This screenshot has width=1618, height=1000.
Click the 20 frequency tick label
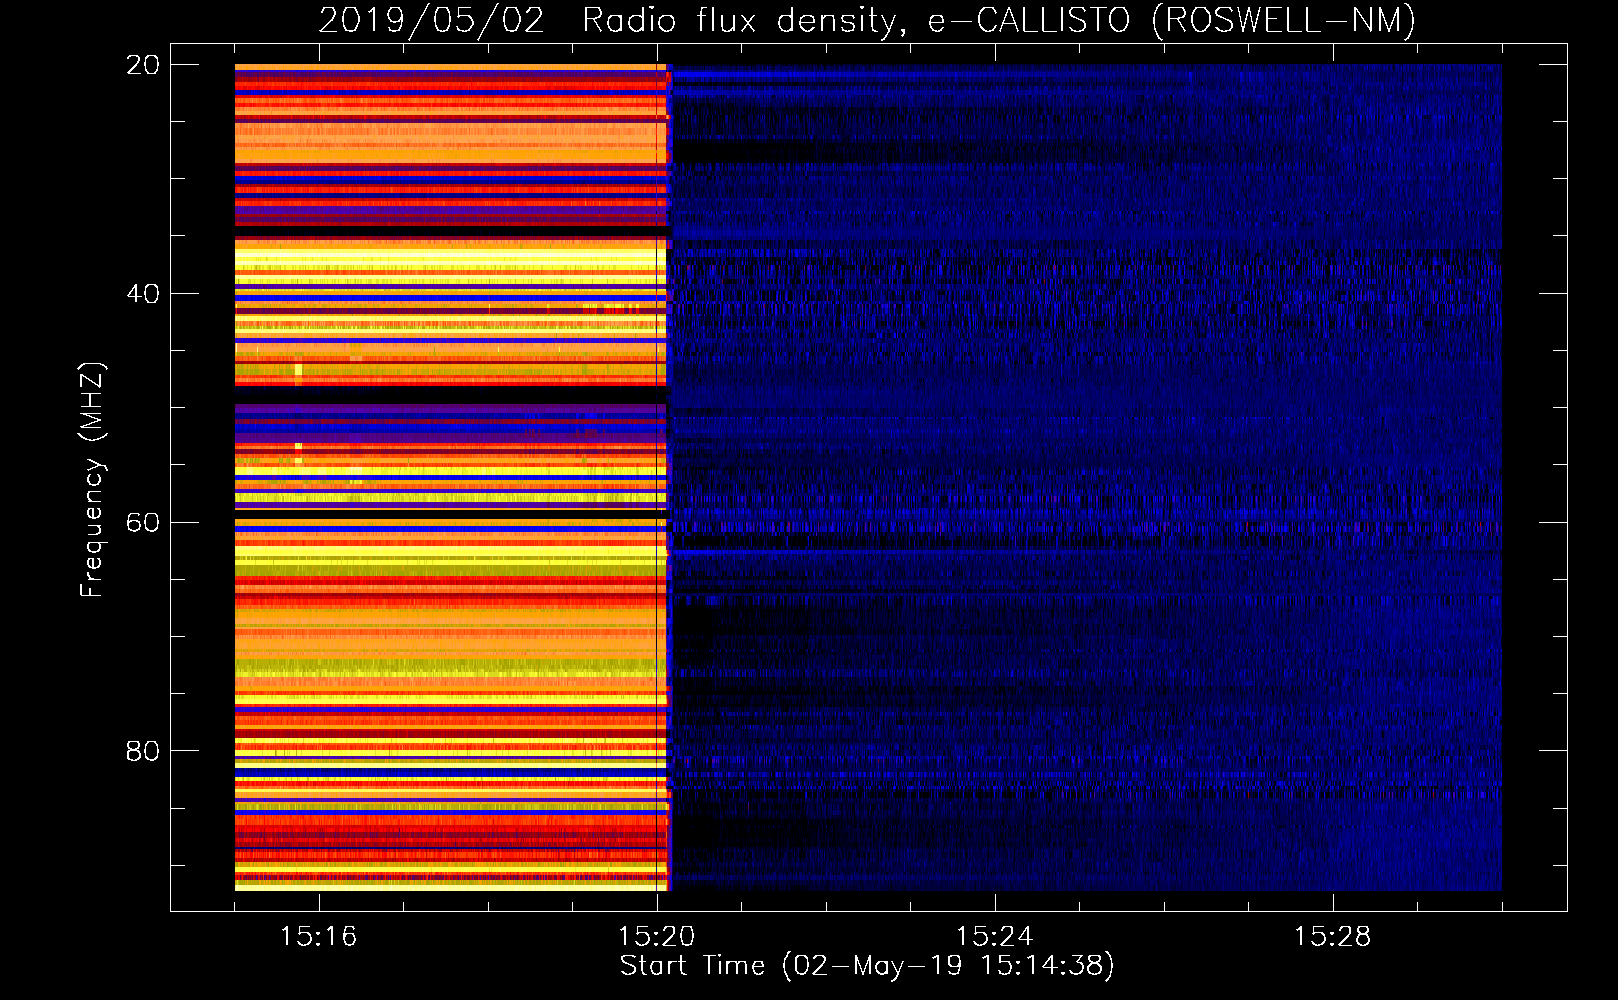click(x=143, y=65)
